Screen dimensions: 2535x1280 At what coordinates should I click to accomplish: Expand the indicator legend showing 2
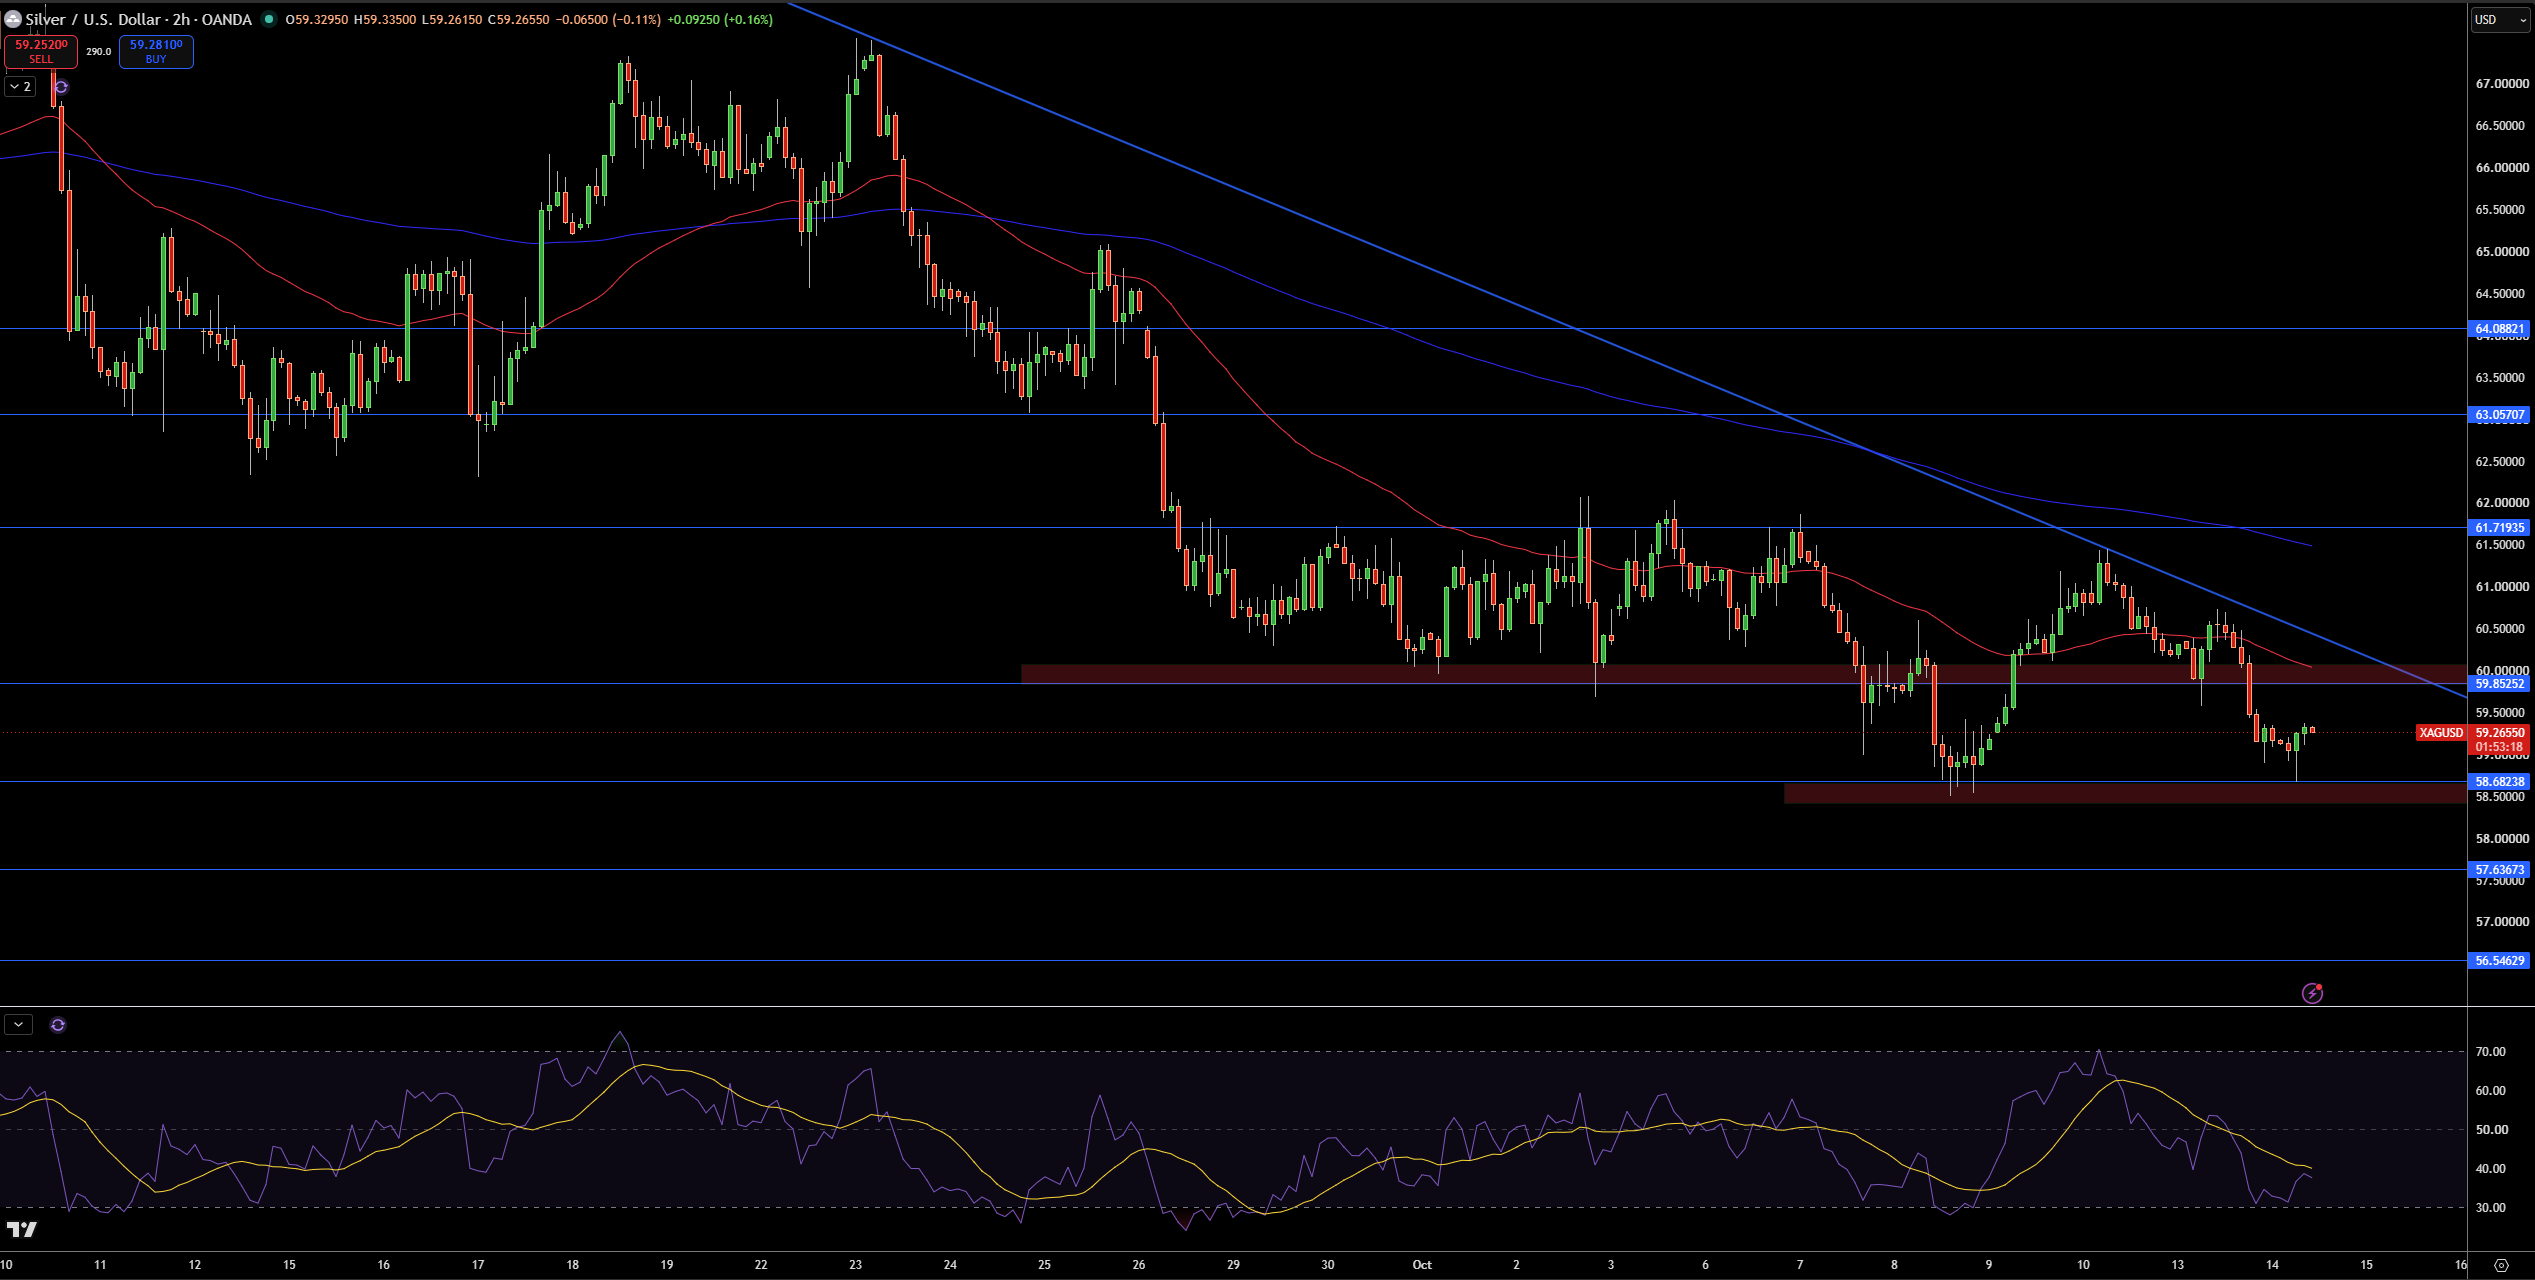pos(20,87)
